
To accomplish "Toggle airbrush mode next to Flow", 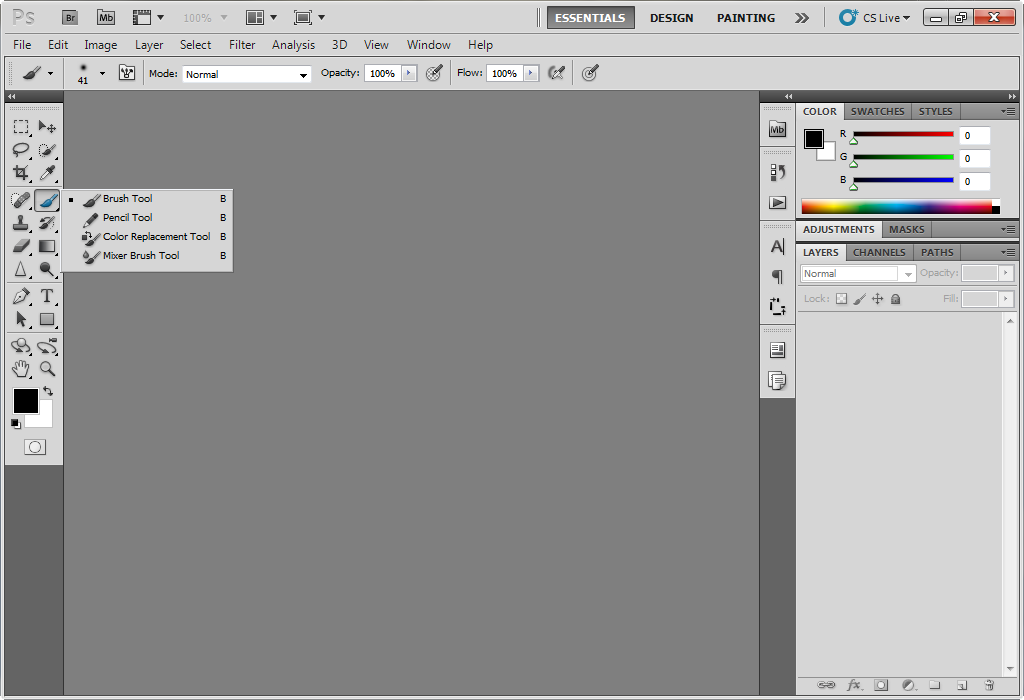I will point(556,73).
